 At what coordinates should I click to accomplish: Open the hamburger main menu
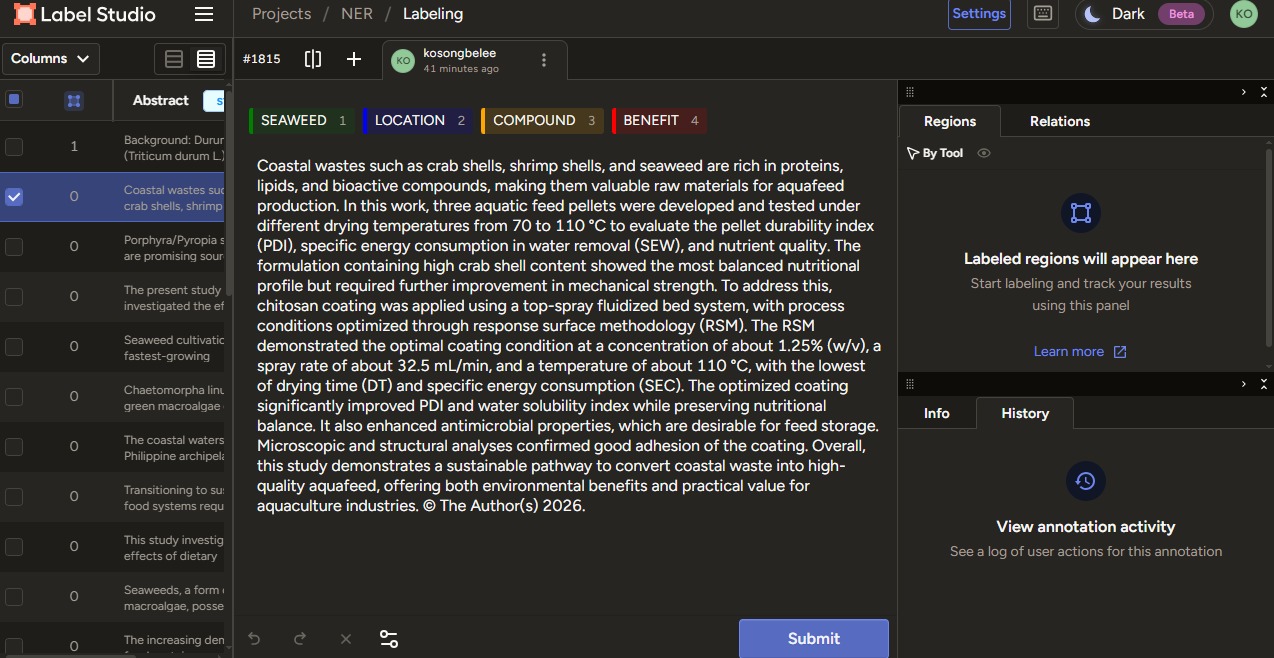point(204,14)
